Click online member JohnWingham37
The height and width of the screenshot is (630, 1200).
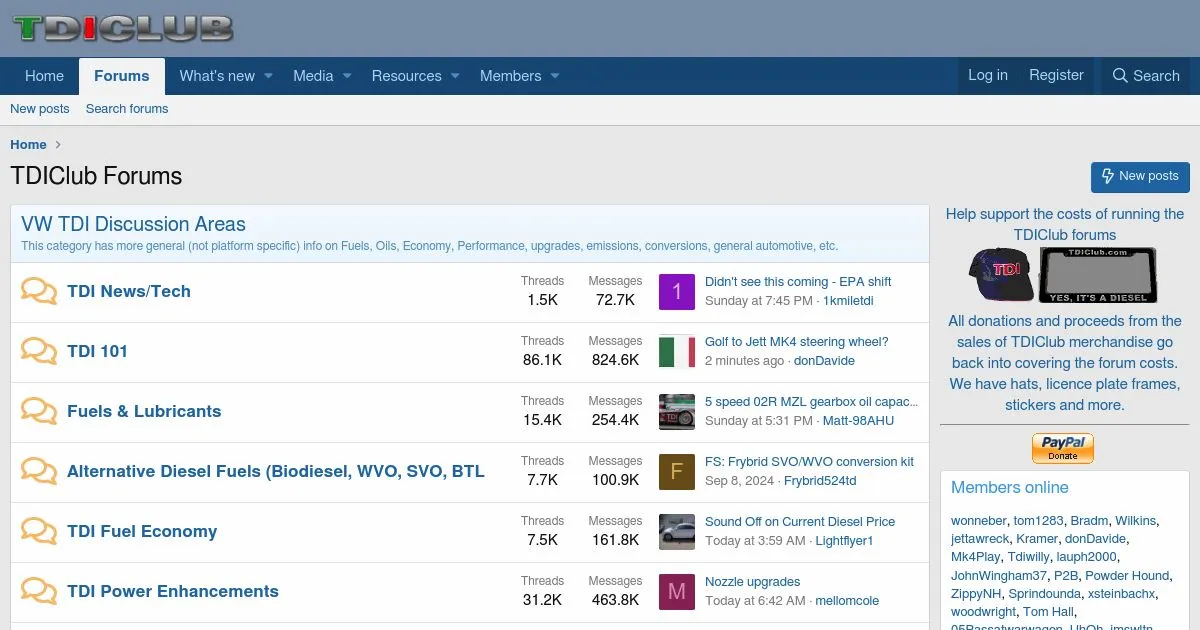[999, 575]
